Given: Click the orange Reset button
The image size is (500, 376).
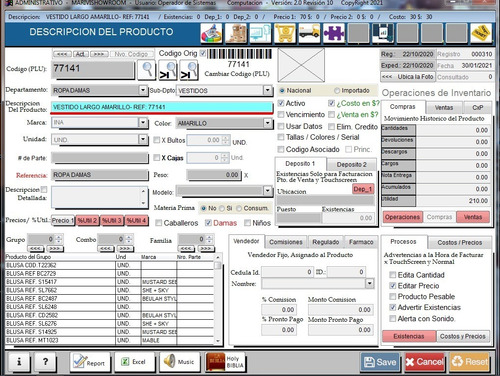Looking at the screenshot, I should pyautogui.click(x=470, y=362).
